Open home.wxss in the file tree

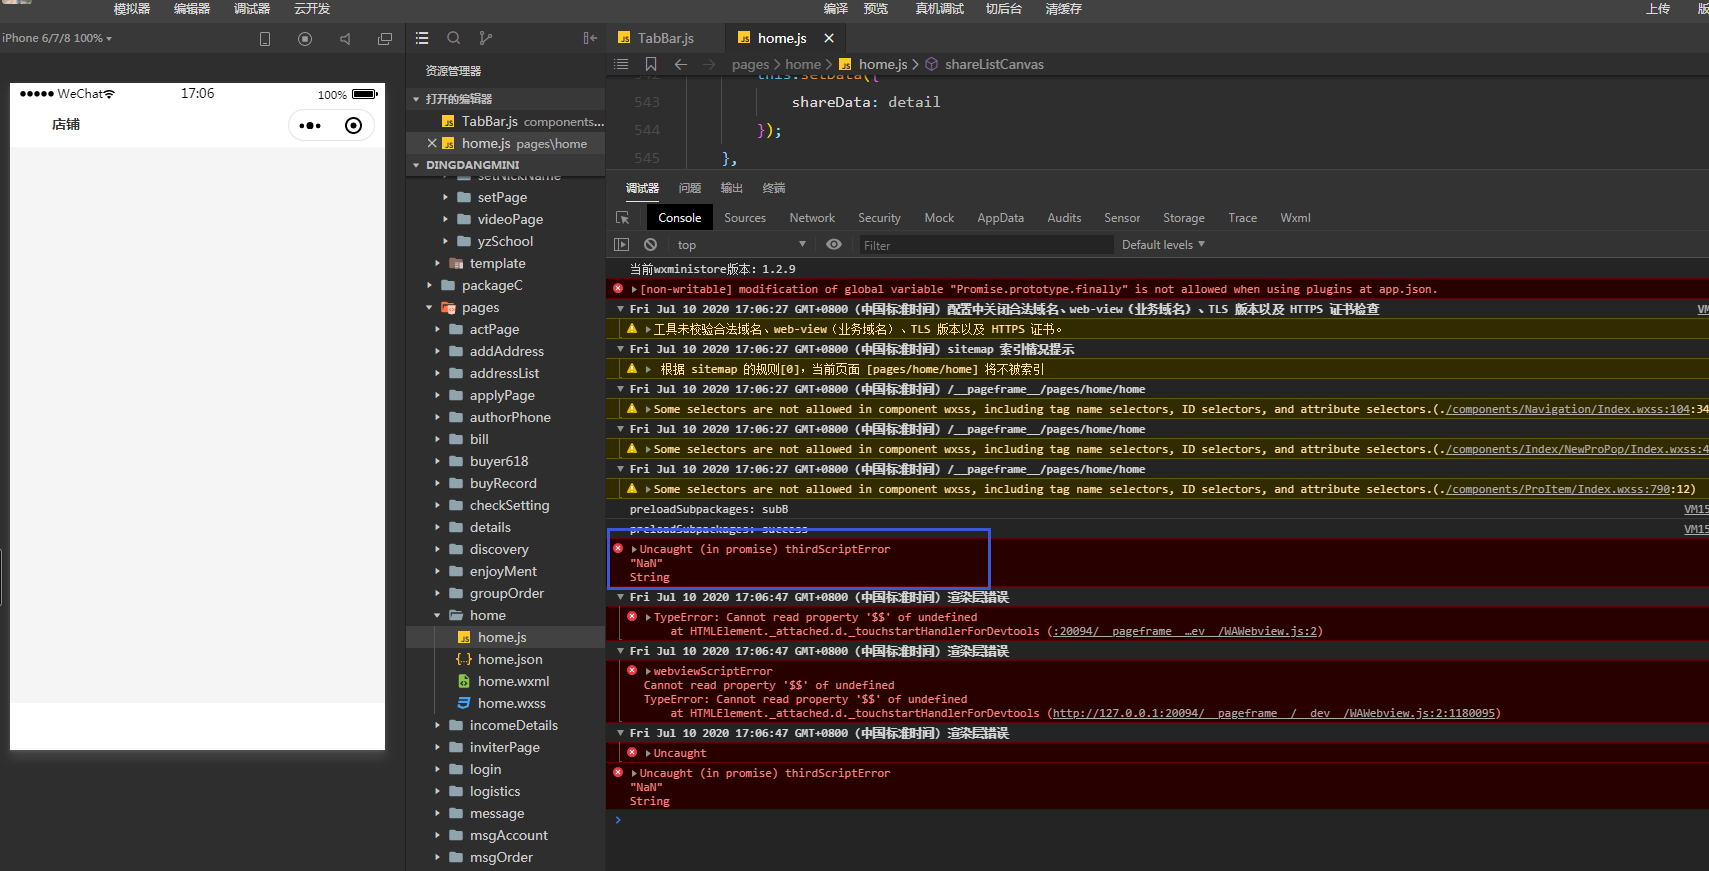click(x=512, y=703)
